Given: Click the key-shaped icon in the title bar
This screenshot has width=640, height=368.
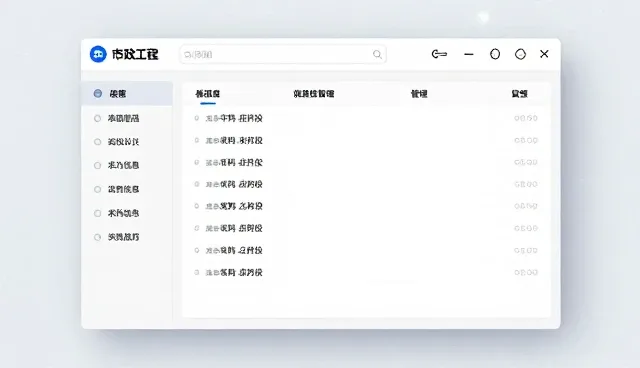Looking at the screenshot, I should pyautogui.click(x=439, y=54).
